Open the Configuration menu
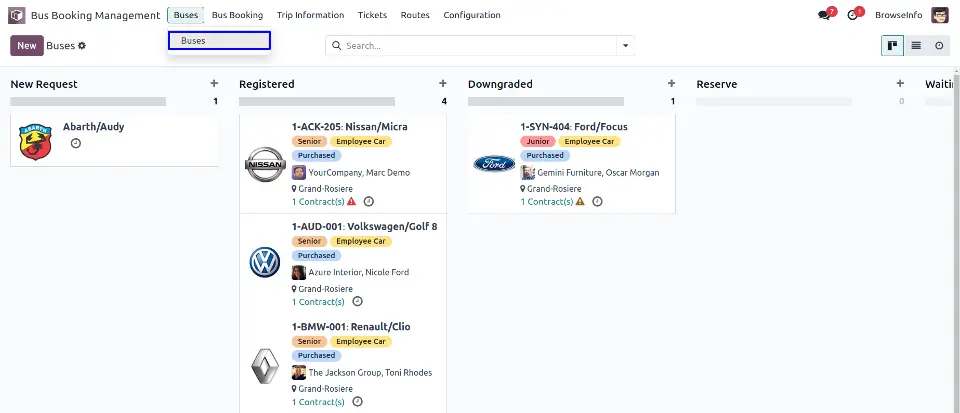 (472, 15)
